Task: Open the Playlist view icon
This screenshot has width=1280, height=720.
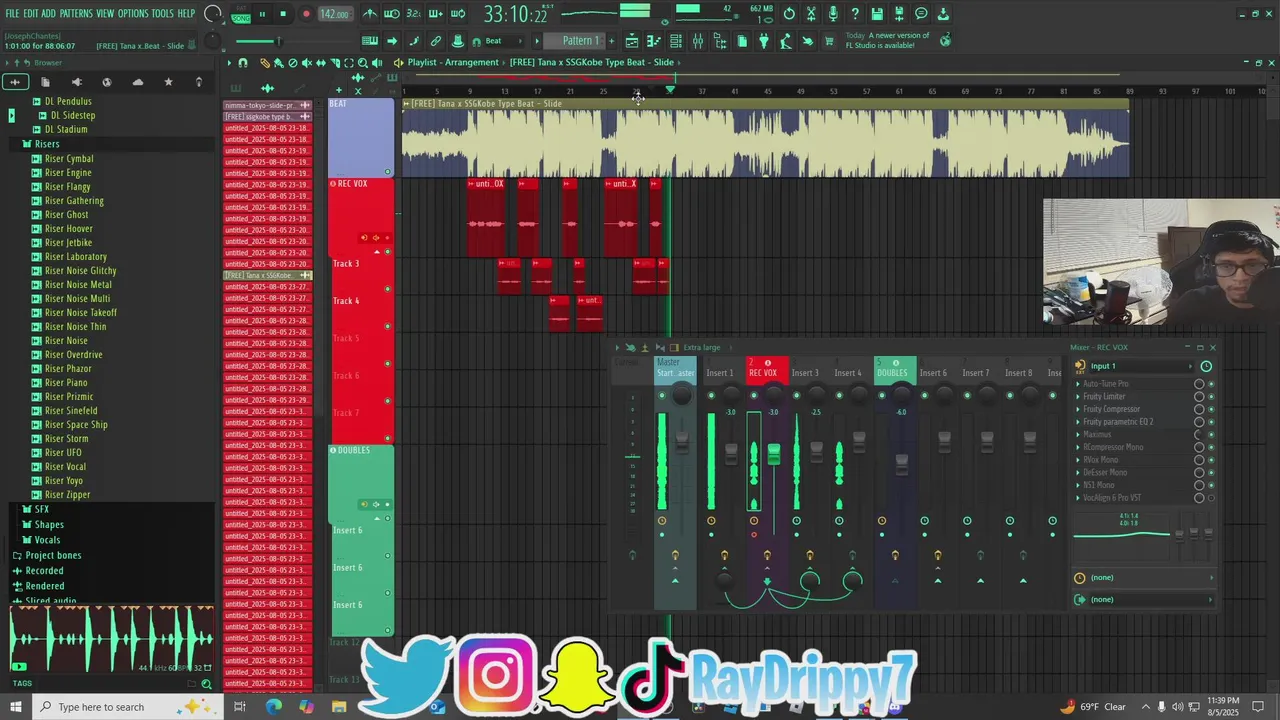Action: (631, 41)
